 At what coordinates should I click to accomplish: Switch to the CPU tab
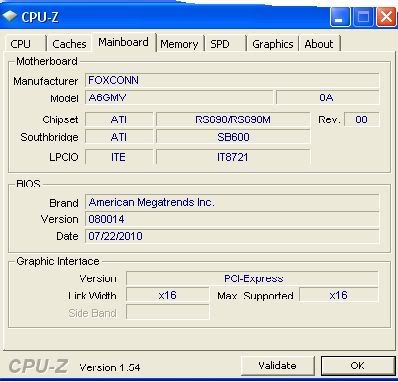26,44
